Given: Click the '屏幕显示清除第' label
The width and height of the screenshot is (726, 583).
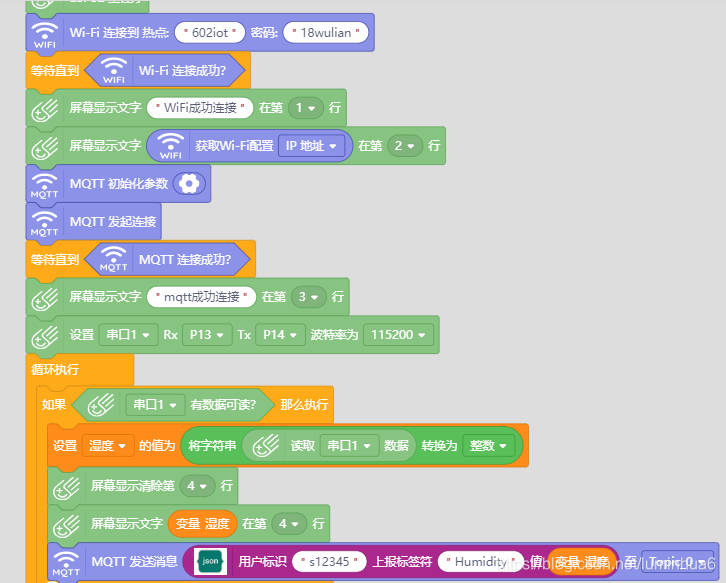Looking at the screenshot, I should tap(133, 486).
